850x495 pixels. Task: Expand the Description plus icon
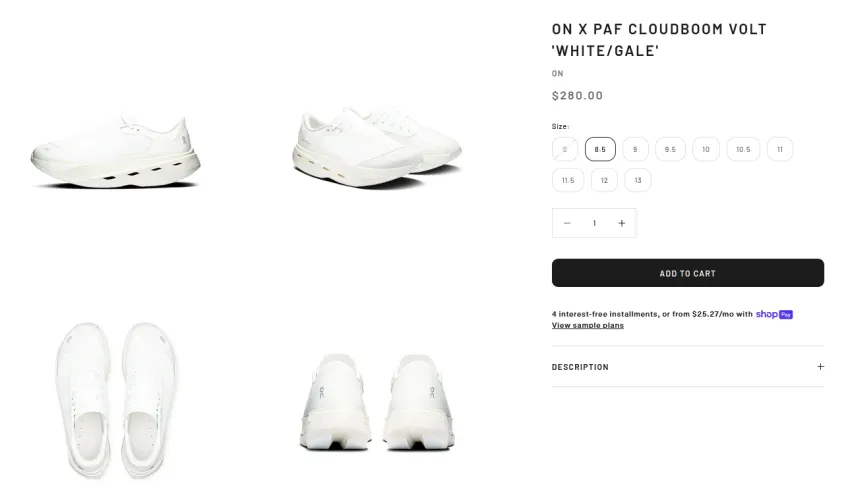tap(821, 367)
